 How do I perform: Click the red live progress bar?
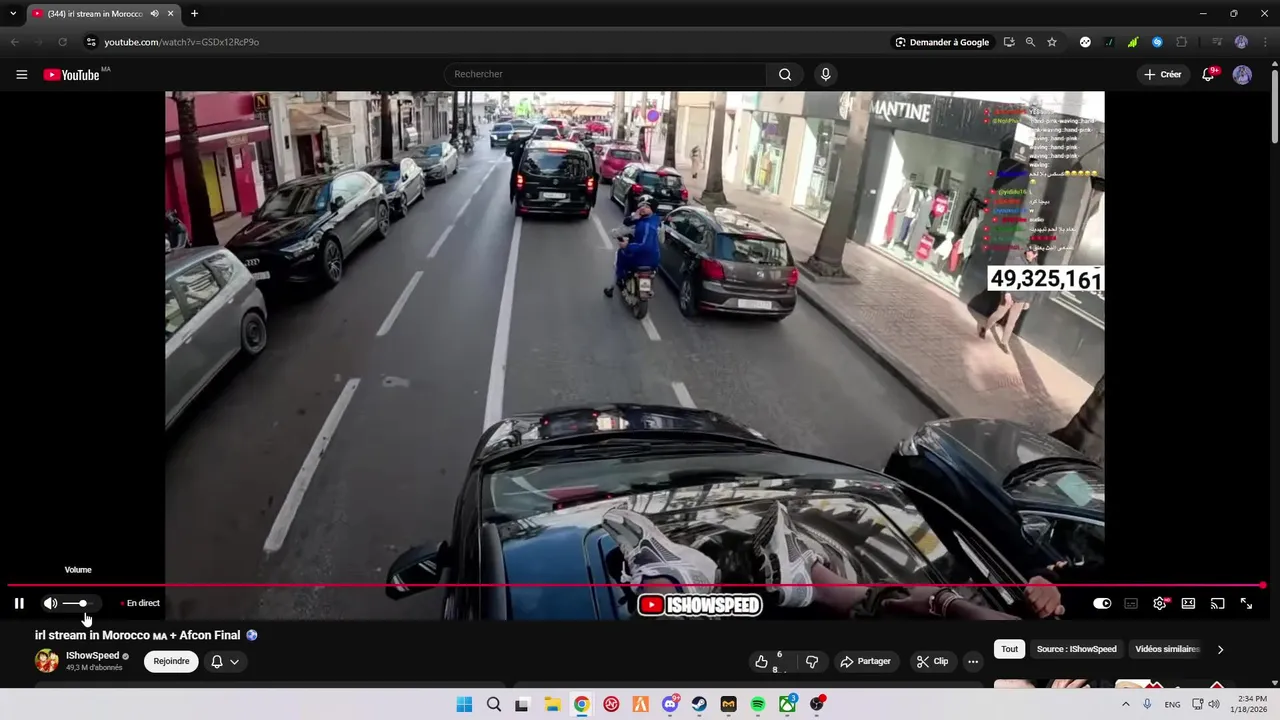[x=636, y=585]
